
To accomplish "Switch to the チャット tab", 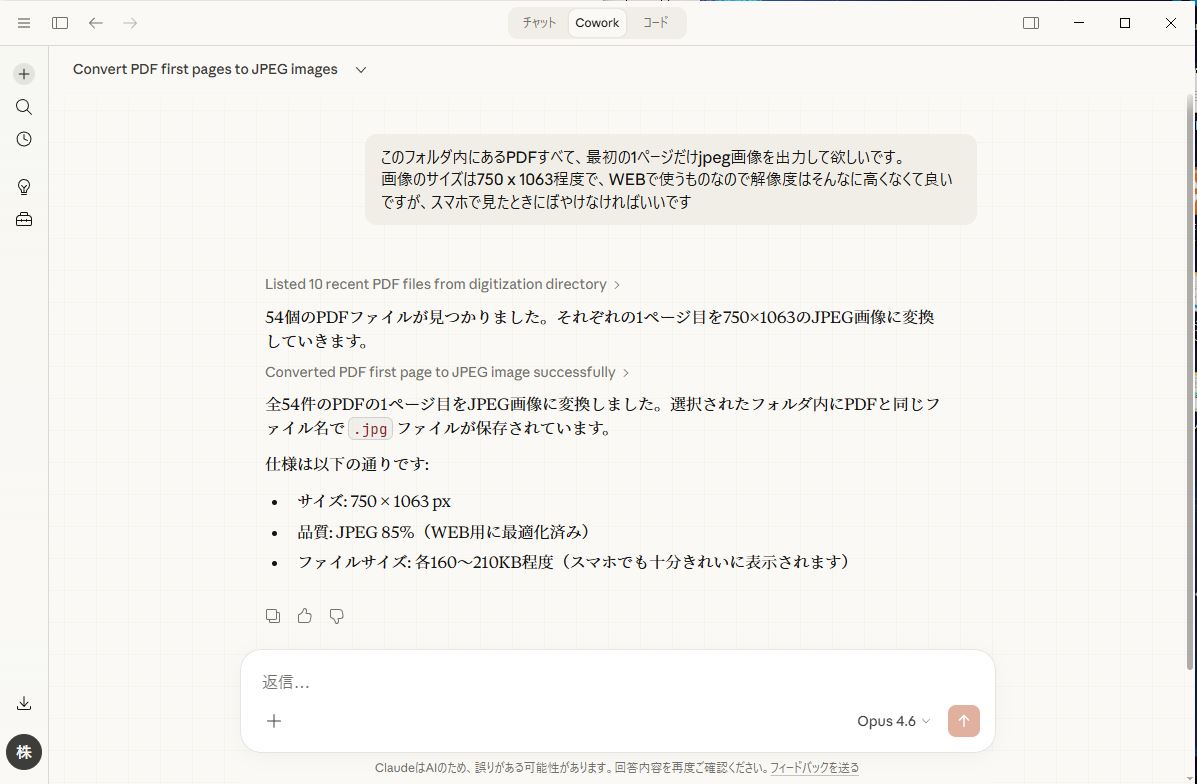I will [539, 23].
